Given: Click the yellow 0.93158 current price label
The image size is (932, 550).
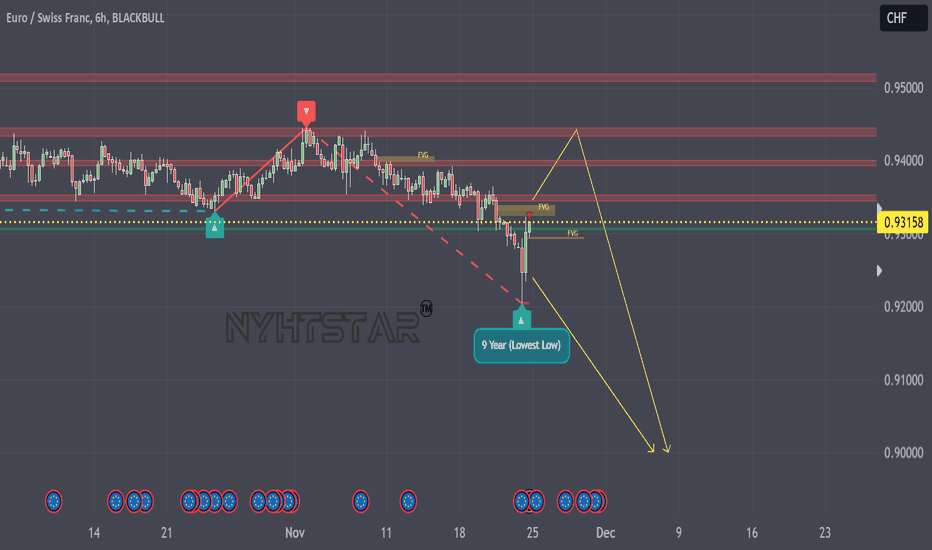Looking at the screenshot, I should tap(902, 222).
